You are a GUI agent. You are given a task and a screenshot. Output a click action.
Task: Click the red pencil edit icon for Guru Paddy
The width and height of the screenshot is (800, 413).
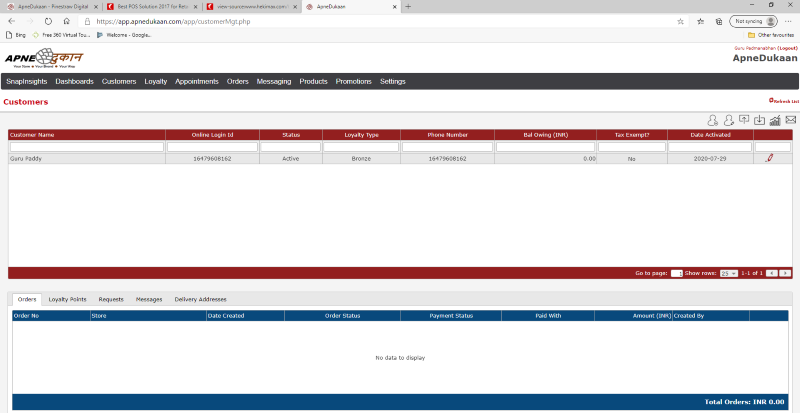click(x=769, y=158)
